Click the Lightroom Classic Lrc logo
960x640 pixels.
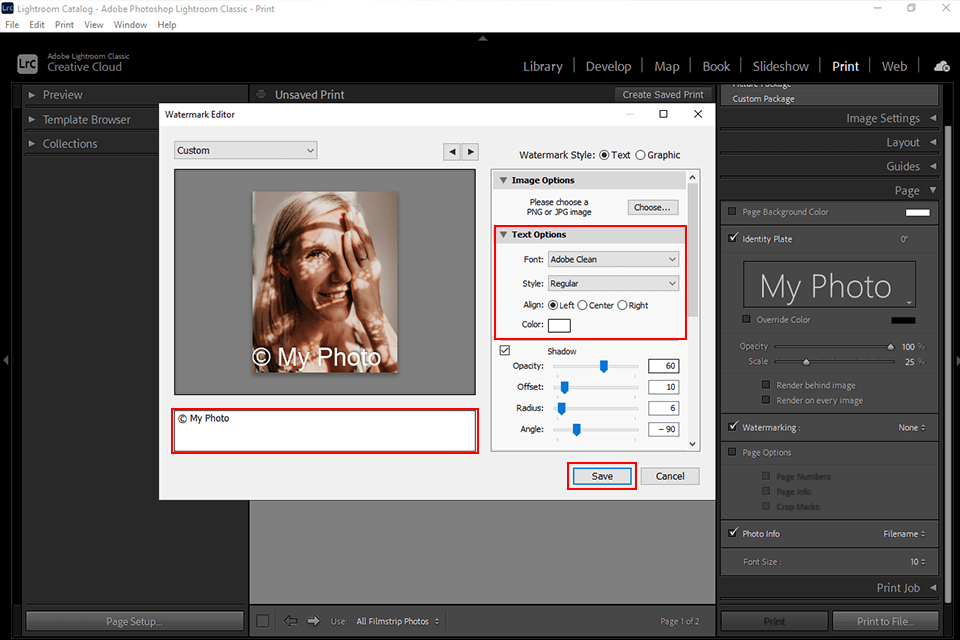(28, 63)
